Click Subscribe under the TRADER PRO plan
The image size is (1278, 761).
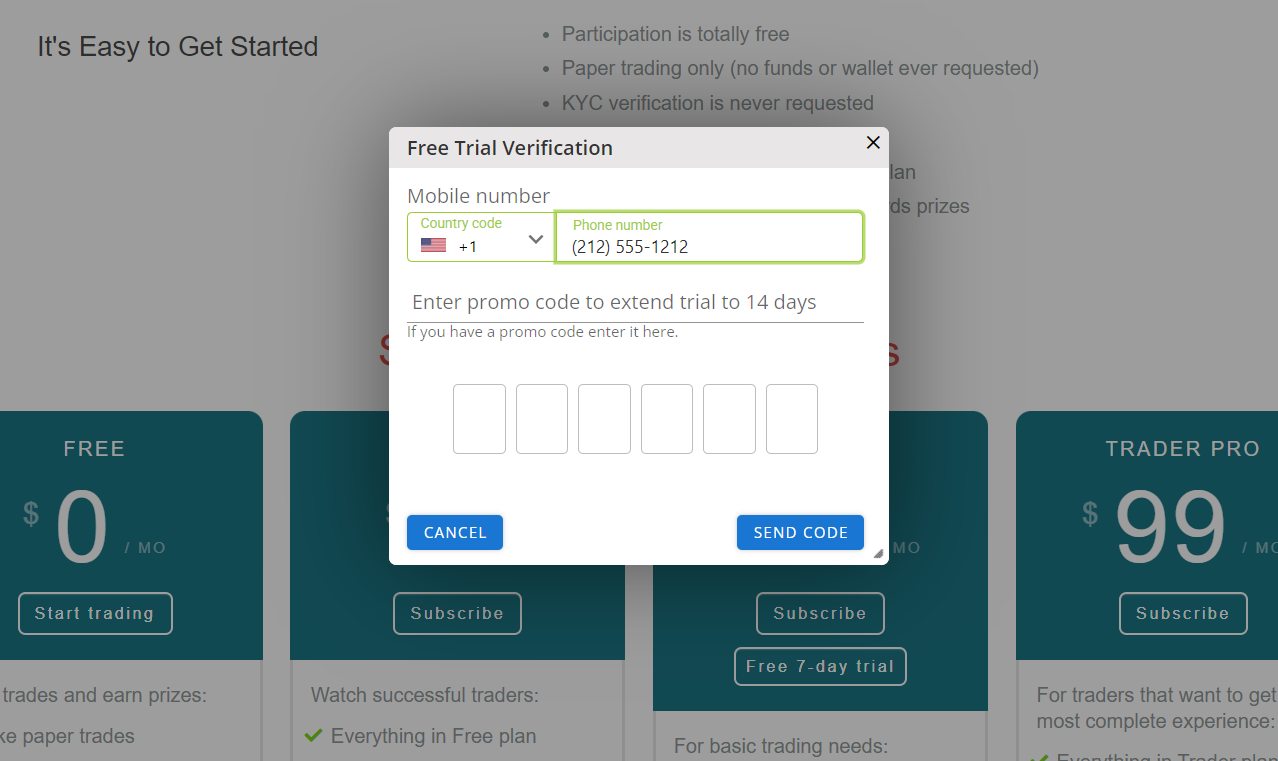point(1183,613)
